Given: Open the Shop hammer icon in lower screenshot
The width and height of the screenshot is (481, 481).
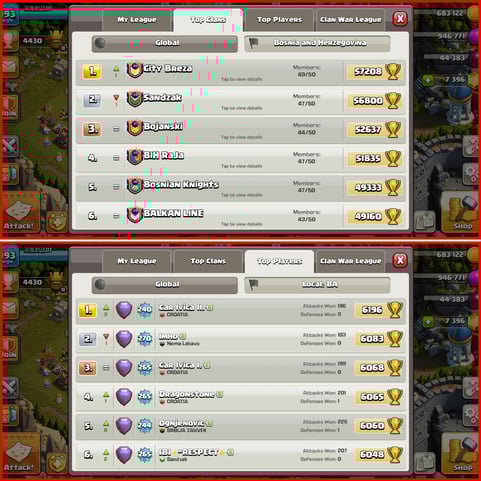Looking at the screenshot, I should 461,451.
